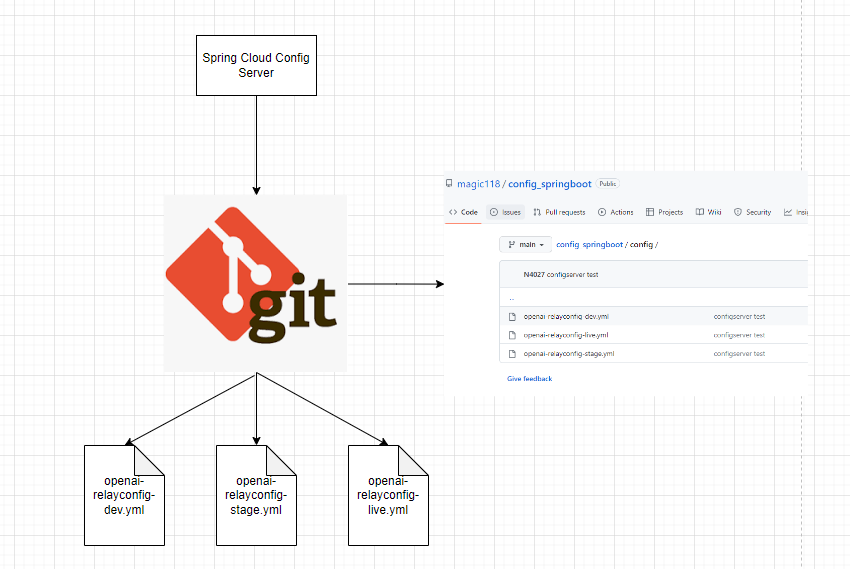Select the openai-relayconfig-live.yml document shape
Viewport: 850px width, 569px height.
388,495
